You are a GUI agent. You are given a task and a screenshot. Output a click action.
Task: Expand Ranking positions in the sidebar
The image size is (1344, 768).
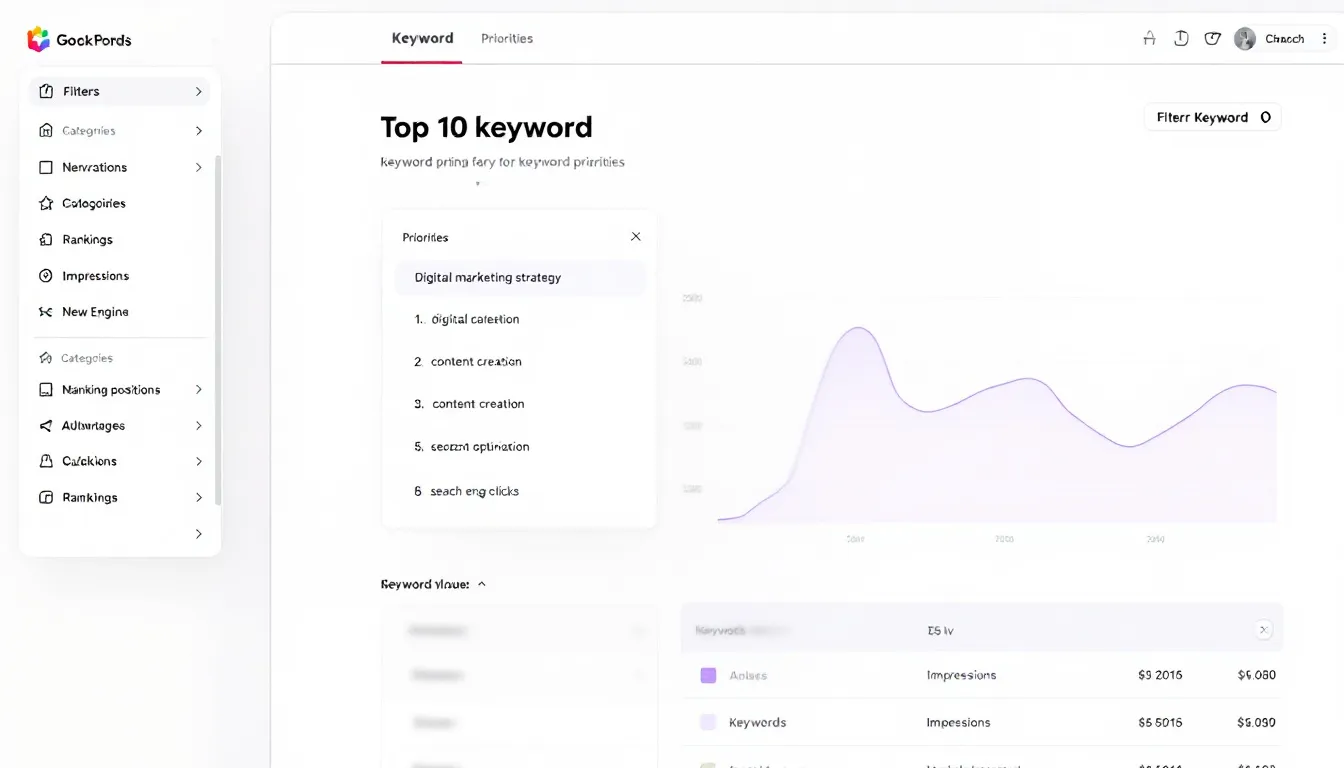click(200, 389)
